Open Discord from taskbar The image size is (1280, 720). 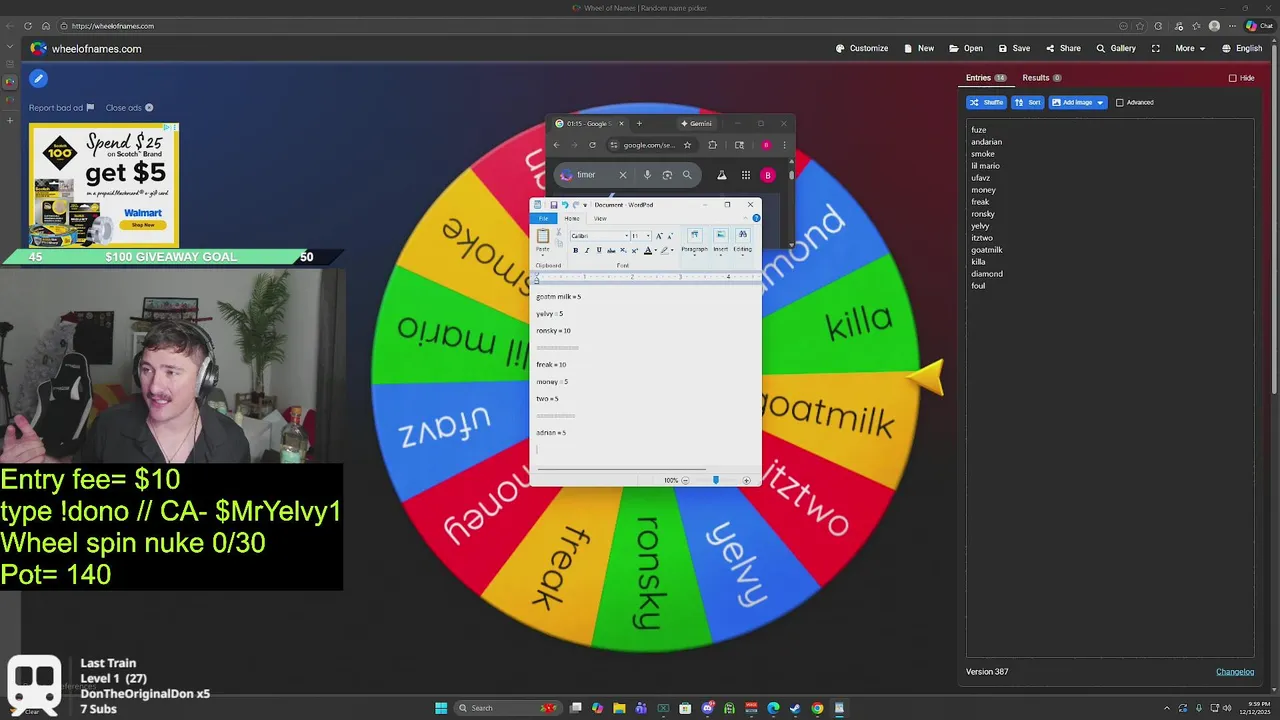pyautogui.click(x=708, y=708)
